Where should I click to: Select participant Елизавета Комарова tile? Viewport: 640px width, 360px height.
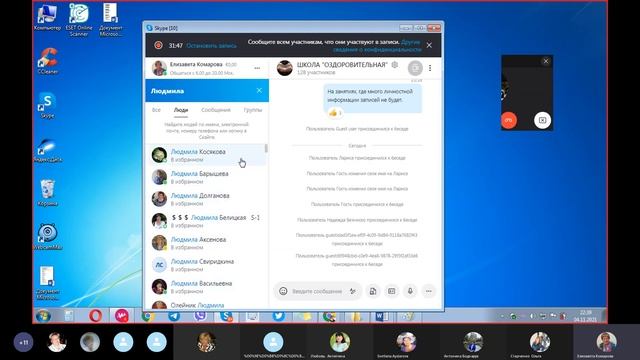[x=606, y=342]
